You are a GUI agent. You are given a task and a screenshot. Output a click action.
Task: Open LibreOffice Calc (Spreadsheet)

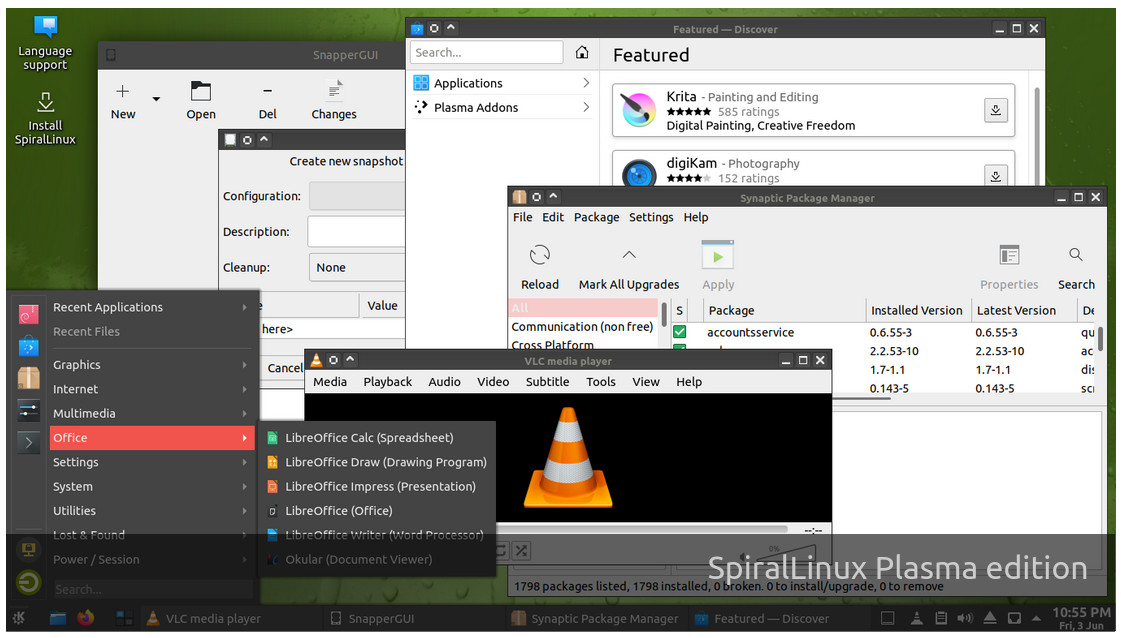click(377, 438)
